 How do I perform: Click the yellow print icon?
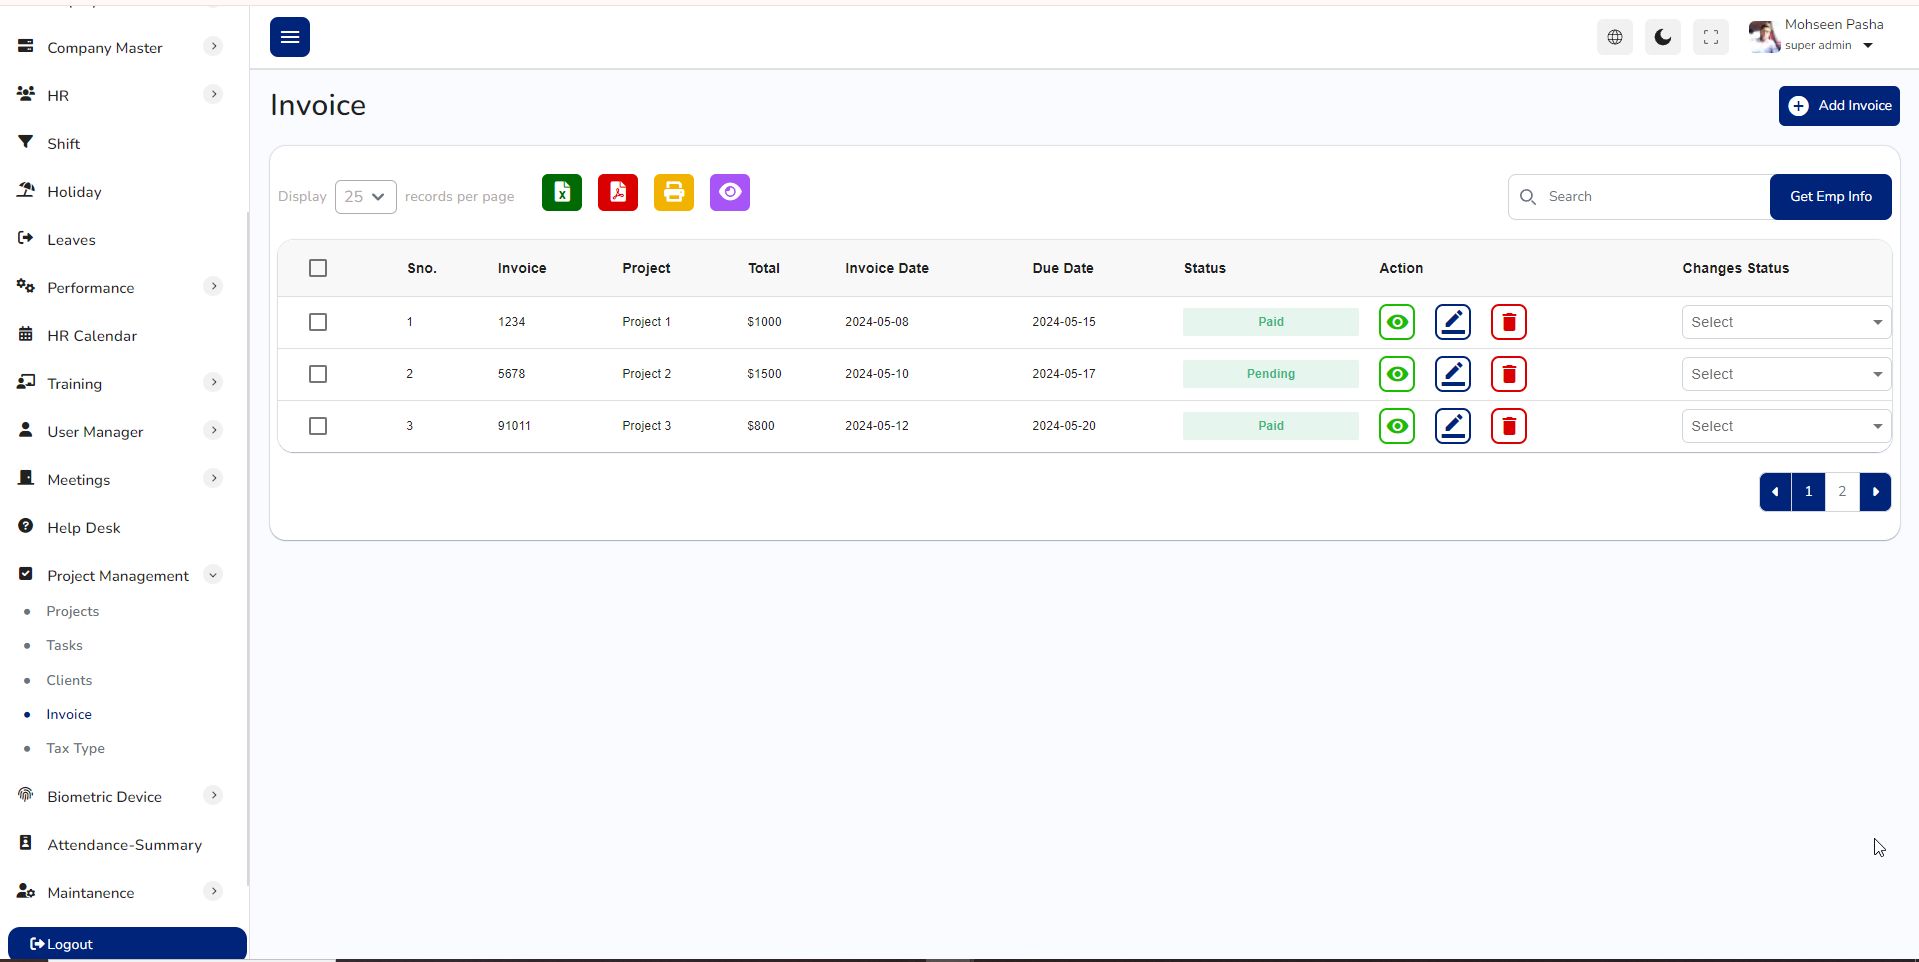coord(673,193)
